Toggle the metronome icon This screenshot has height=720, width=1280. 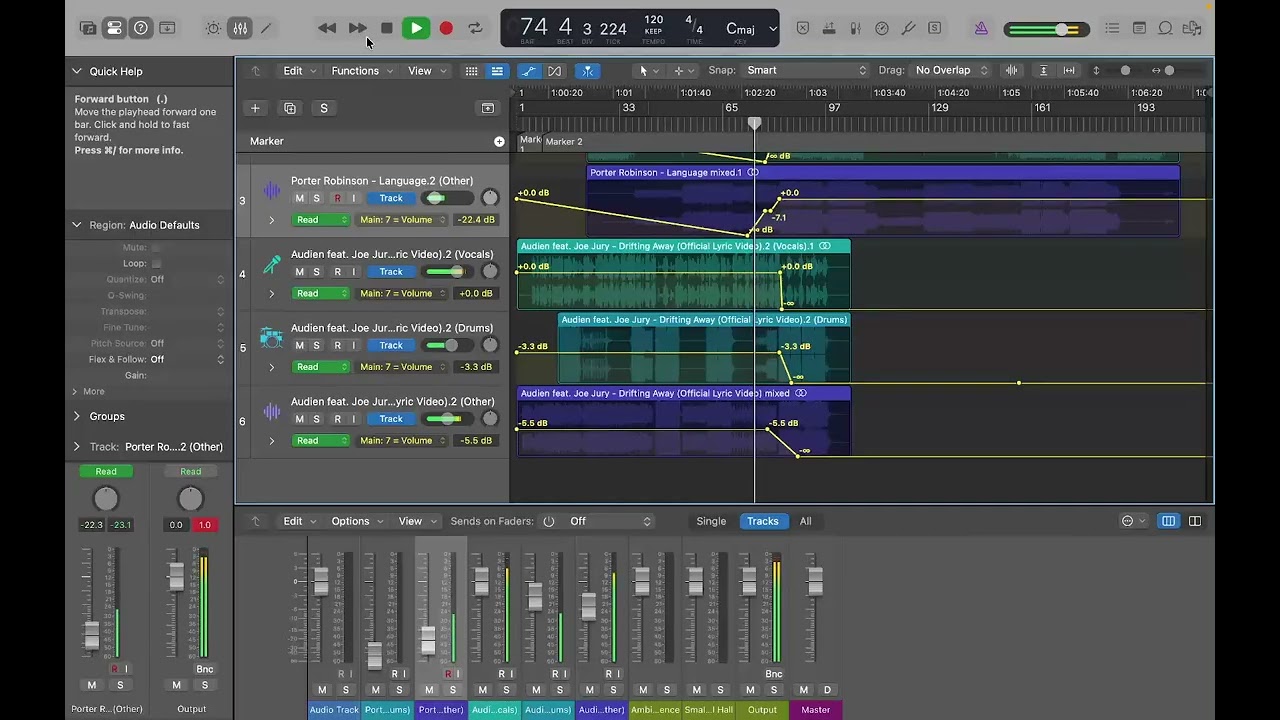pos(981,28)
